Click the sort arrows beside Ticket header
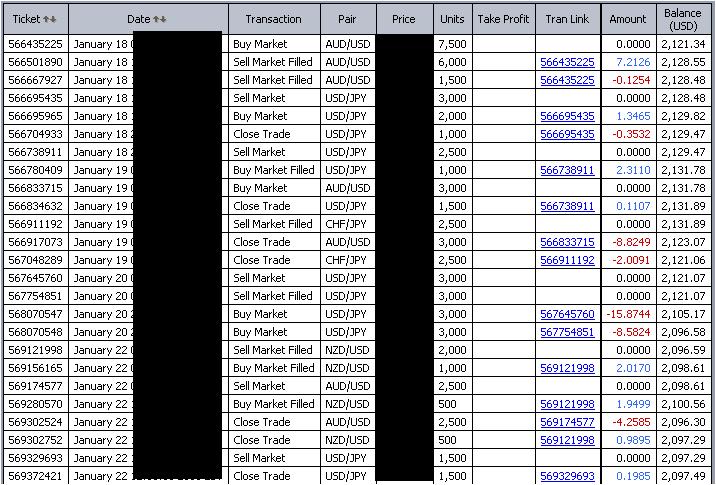Viewport: 716px width, 485px height. point(50,19)
